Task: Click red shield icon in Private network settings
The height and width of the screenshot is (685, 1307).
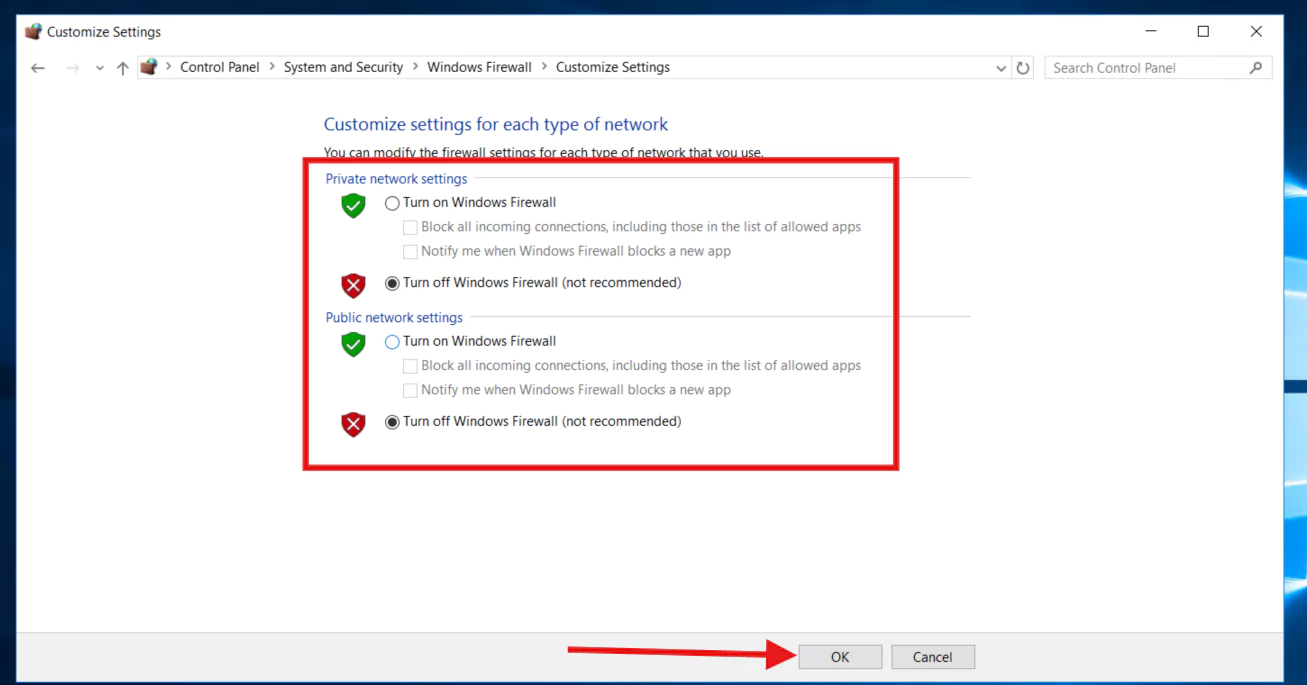Action: pos(353,286)
